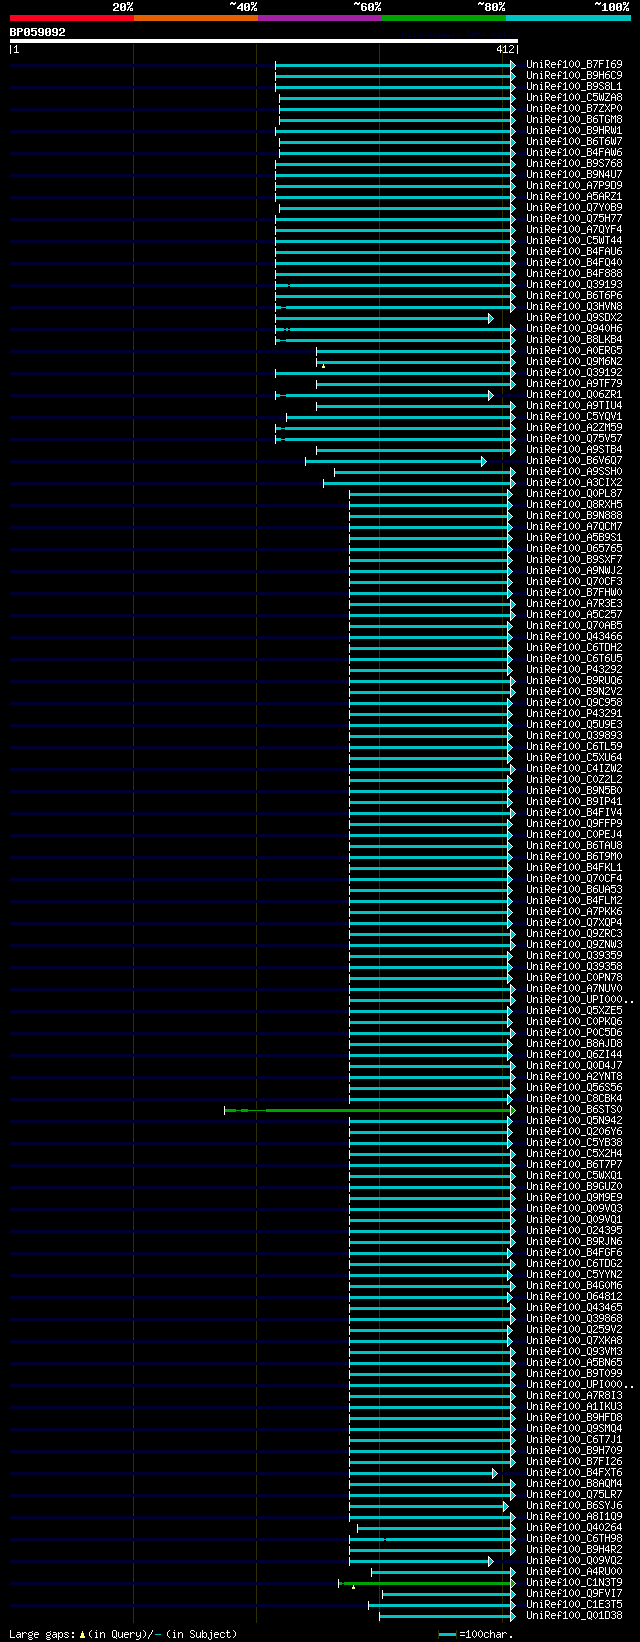640x1642 pixels.
Task: Open hit UniRef100_B7FI69
Action: tap(574, 64)
